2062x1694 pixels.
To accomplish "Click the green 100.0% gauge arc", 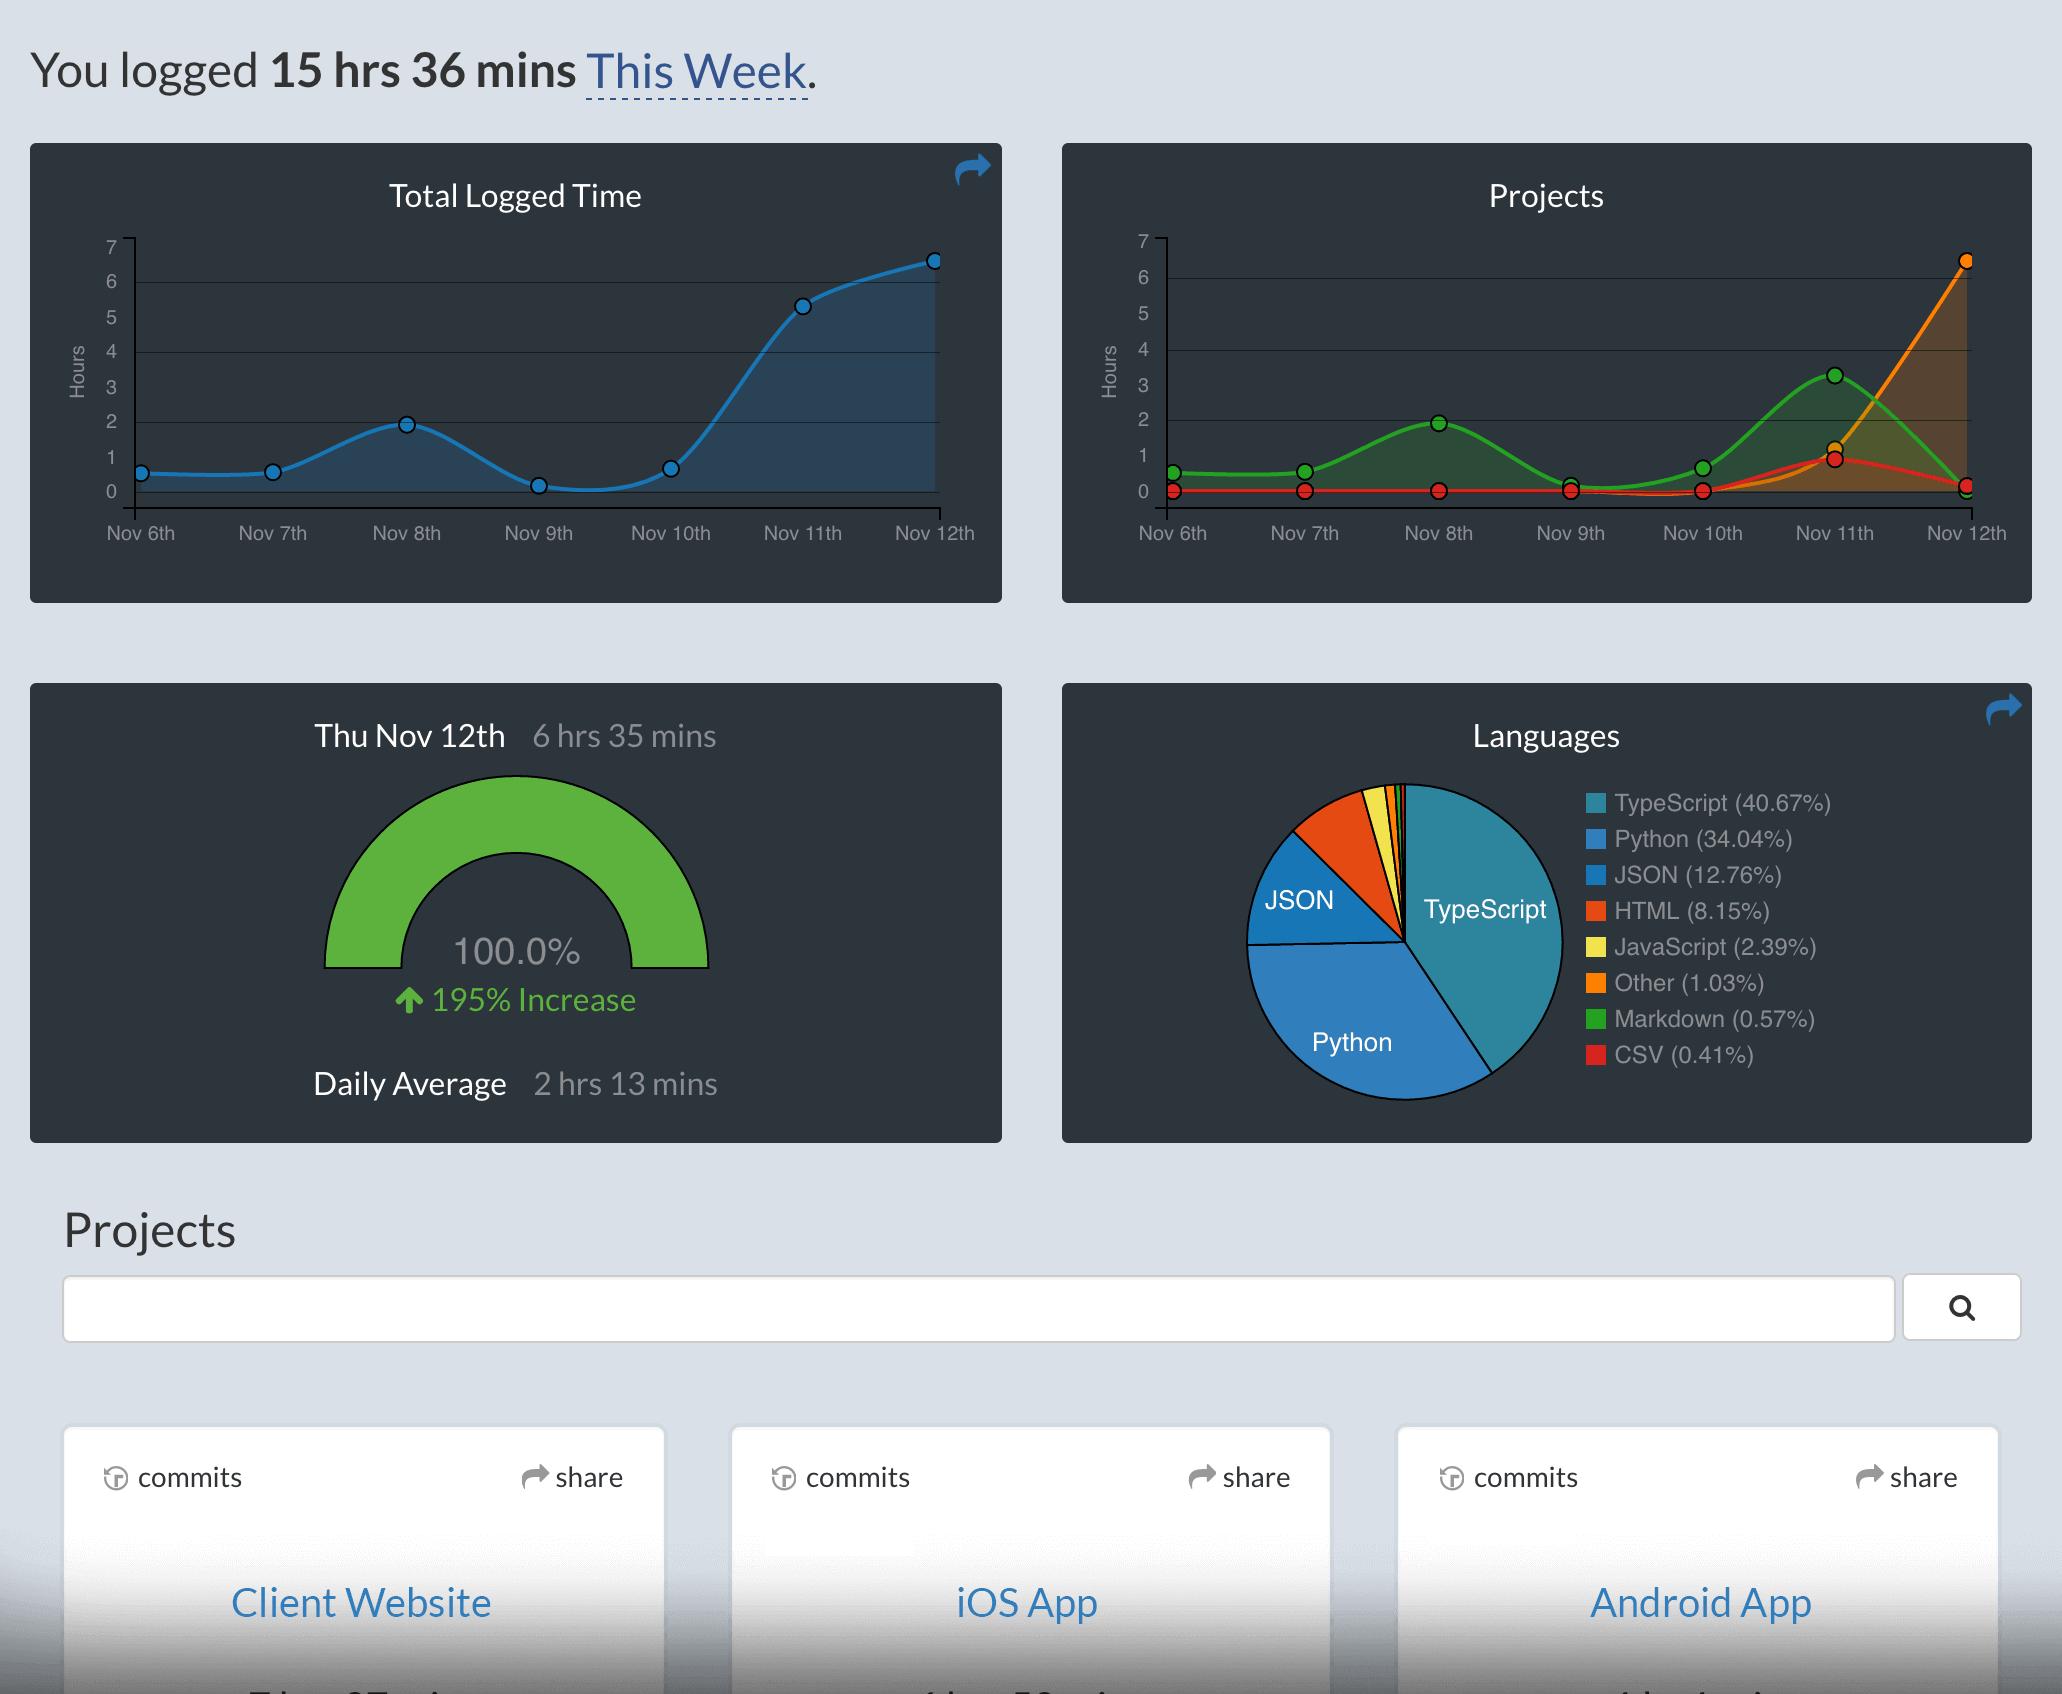I will click(x=516, y=815).
